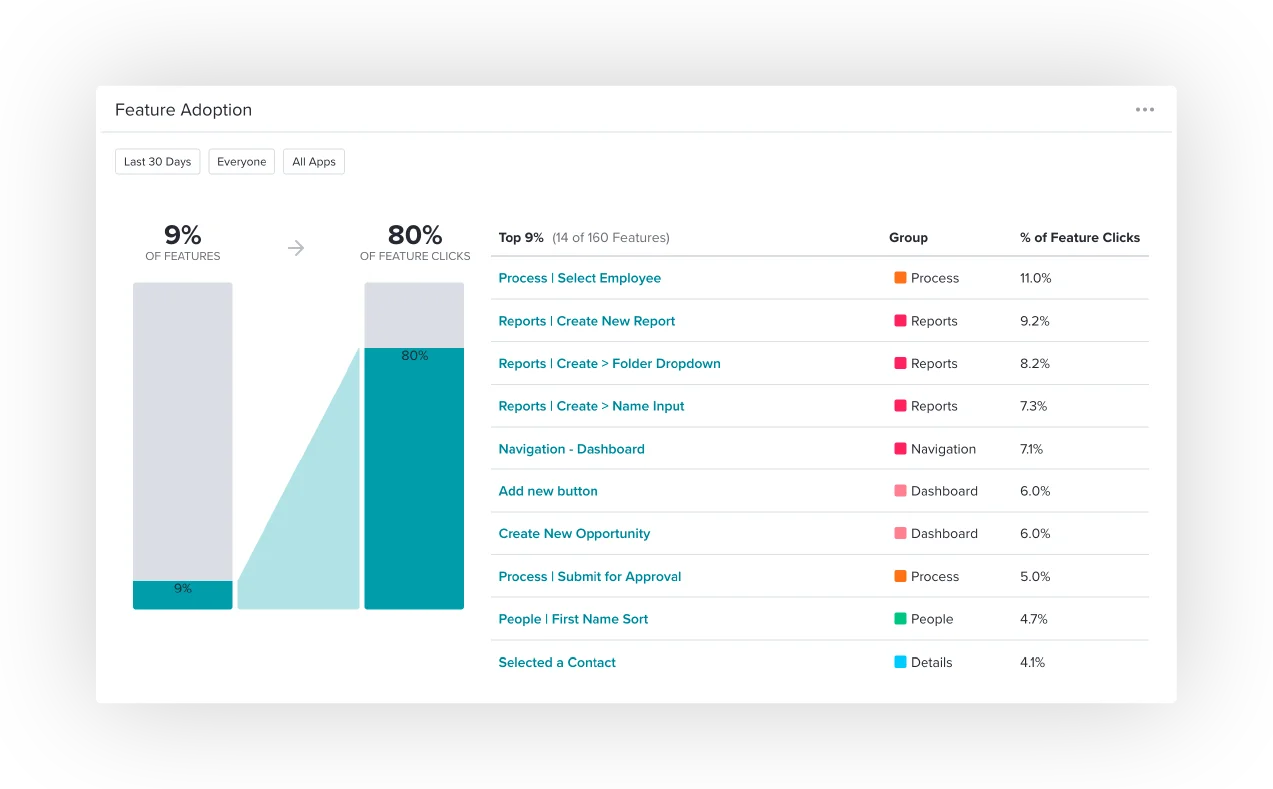This screenshot has width=1273, height=789.
Task: Click the blue Details group color square
Action: point(900,662)
